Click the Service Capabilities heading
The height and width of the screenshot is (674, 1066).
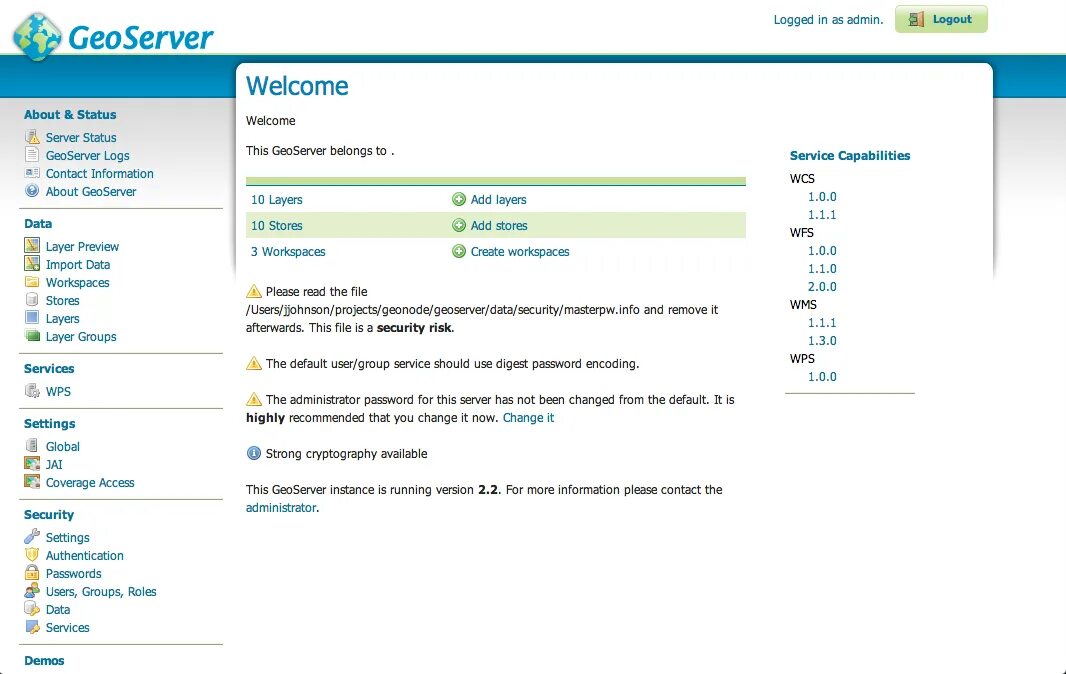850,155
